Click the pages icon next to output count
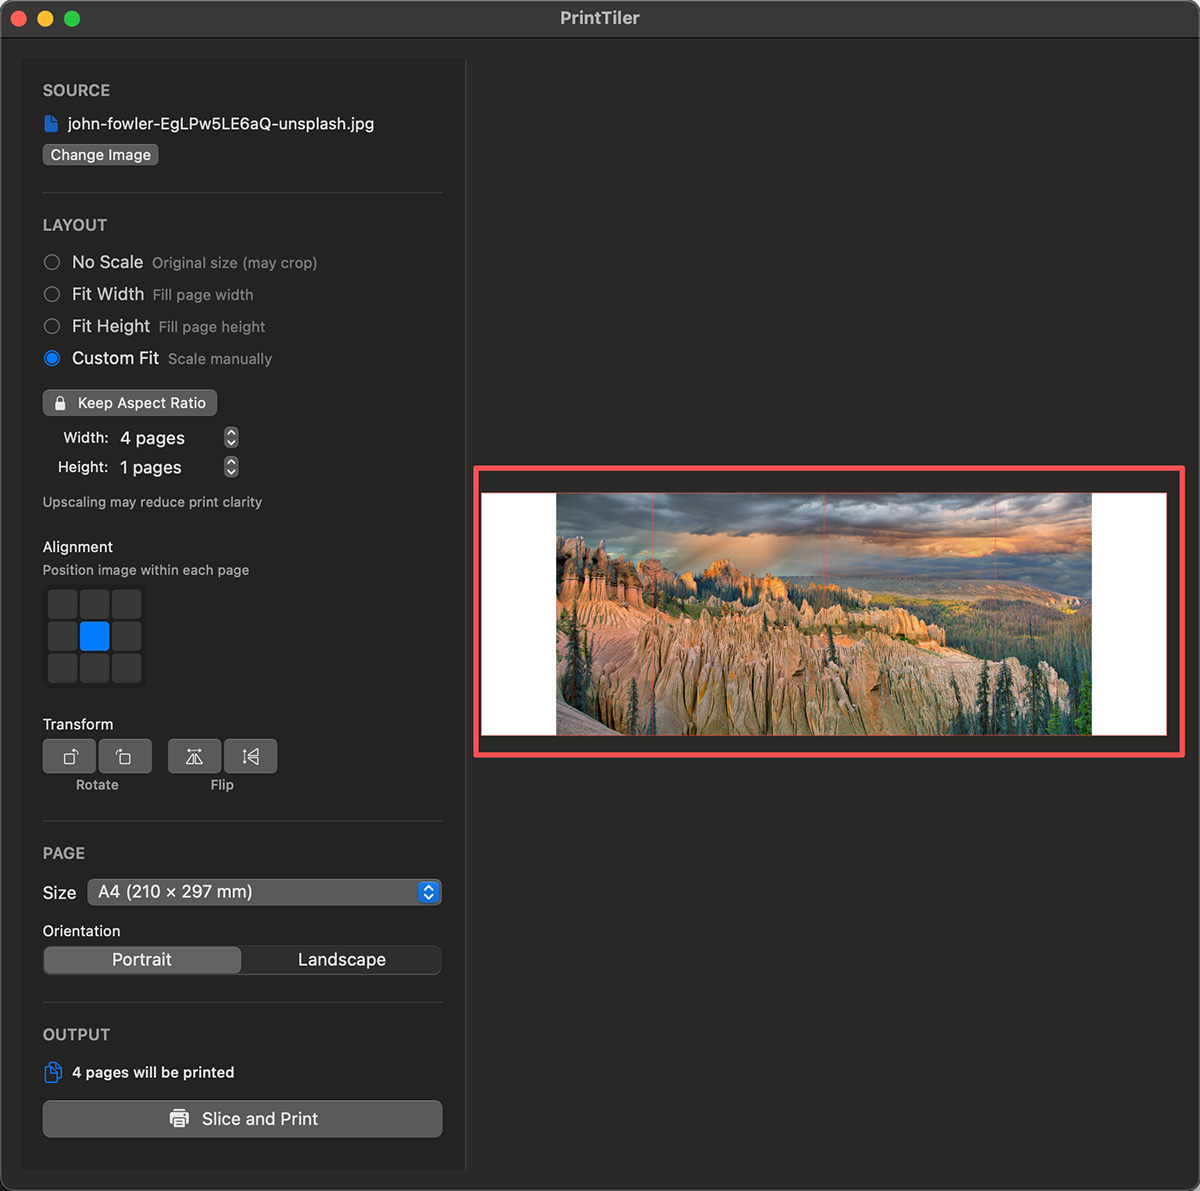 52,1071
